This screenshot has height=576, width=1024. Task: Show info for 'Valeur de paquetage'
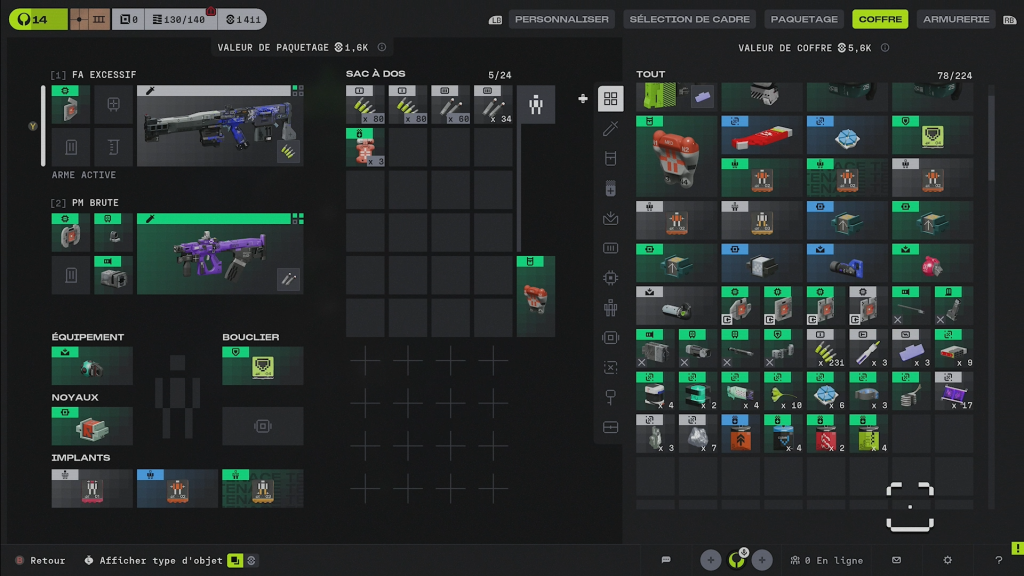click(x=382, y=48)
